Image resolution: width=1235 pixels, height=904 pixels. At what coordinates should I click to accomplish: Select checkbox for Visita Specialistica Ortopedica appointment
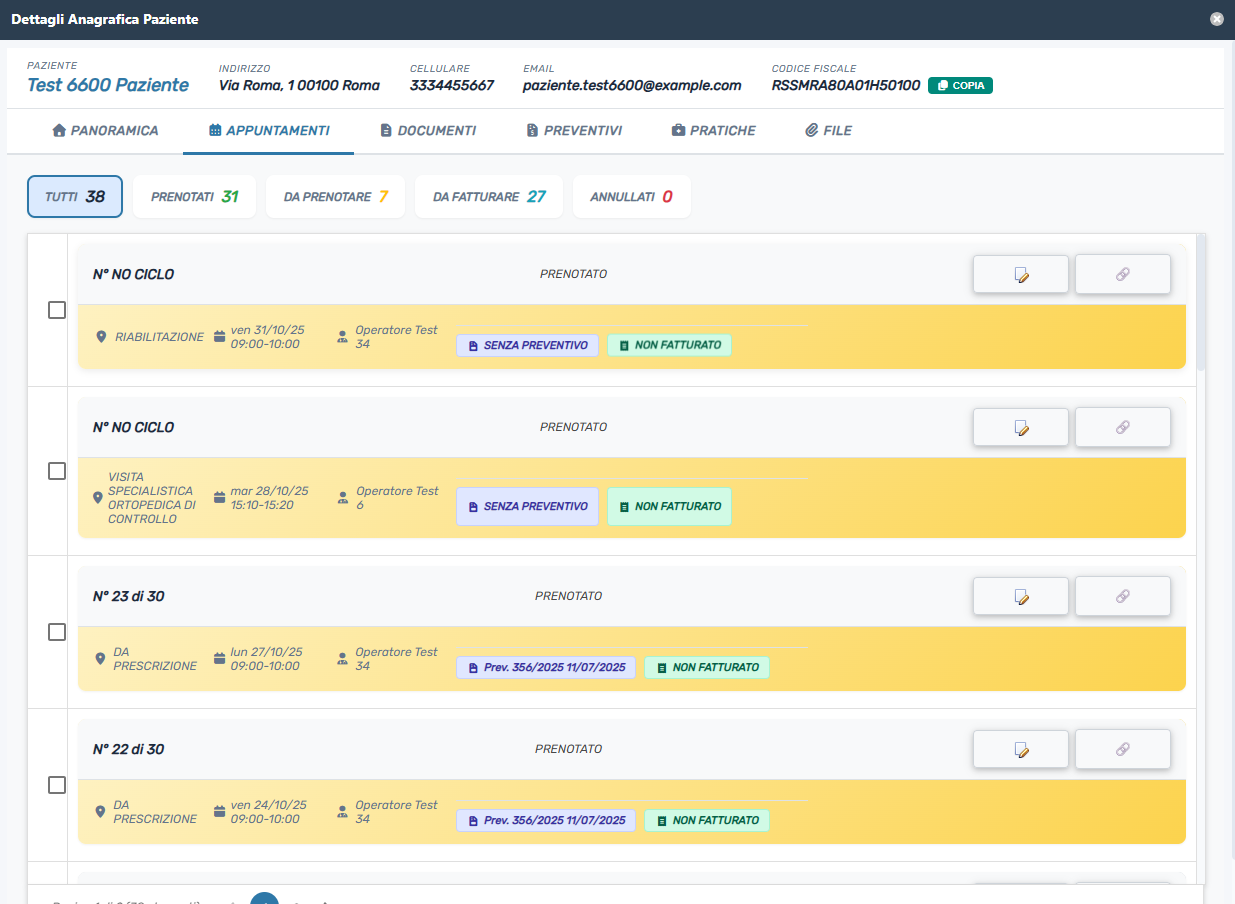point(57,471)
